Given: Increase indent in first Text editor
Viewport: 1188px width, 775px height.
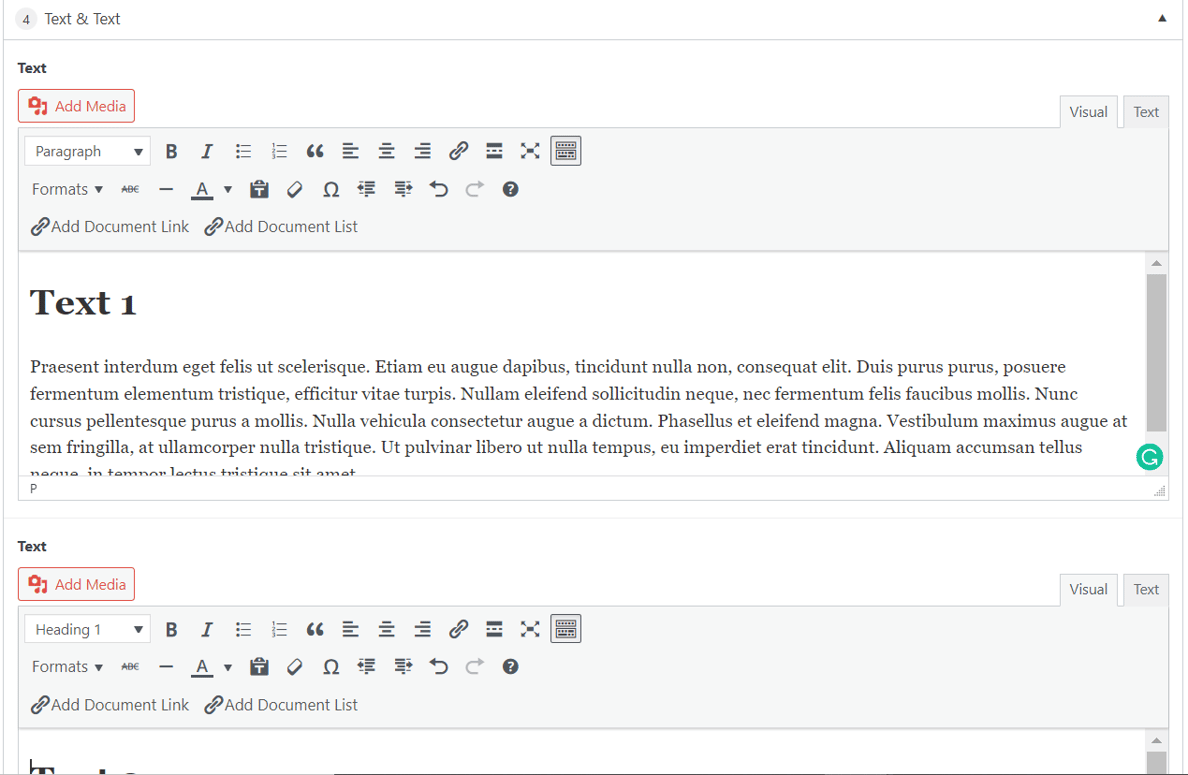Looking at the screenshot, I should pyautogui.click(x=402, y=189).
